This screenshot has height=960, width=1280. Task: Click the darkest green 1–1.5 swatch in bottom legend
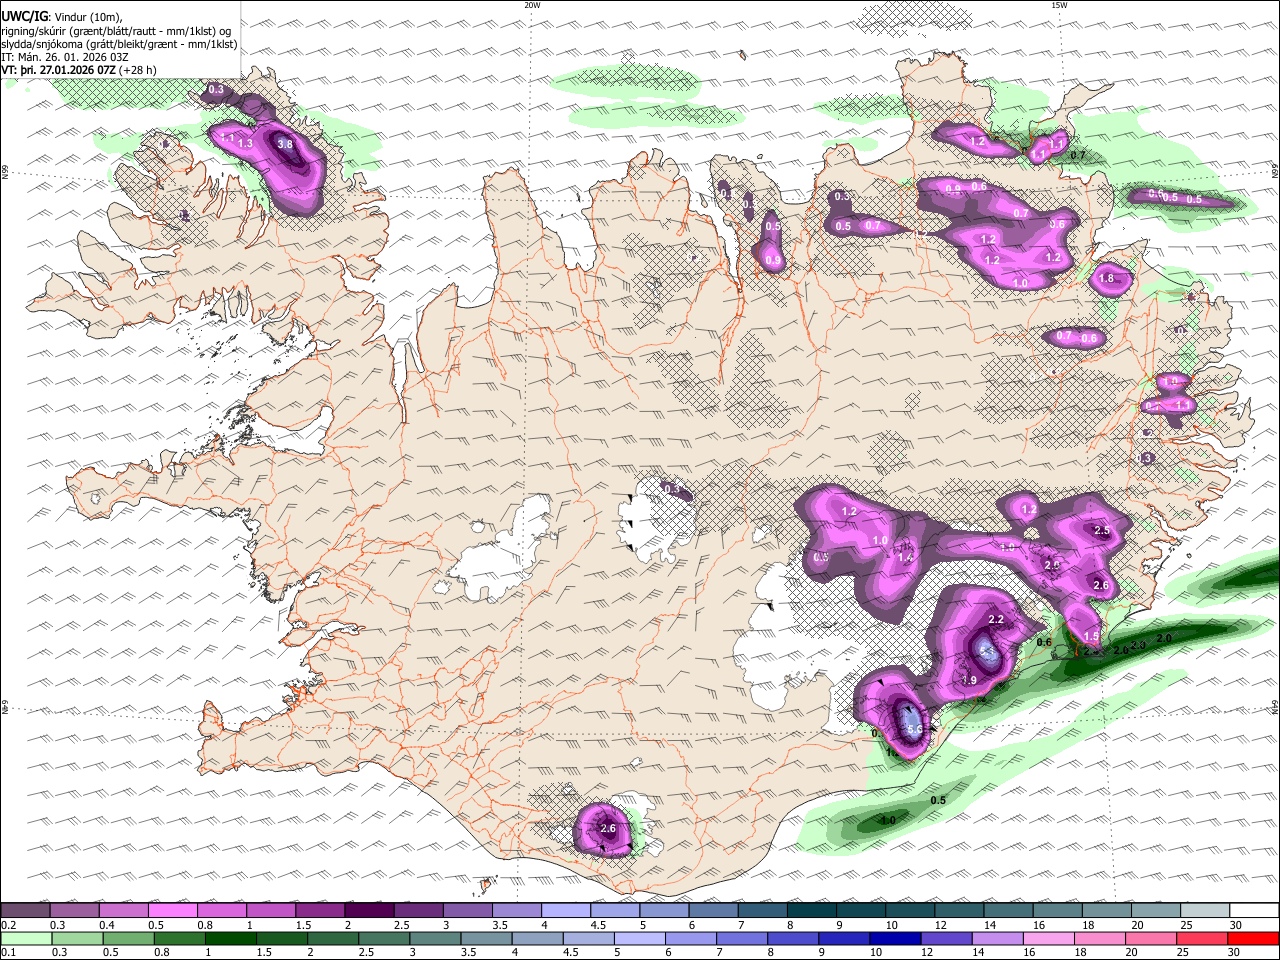coord(231,939)
